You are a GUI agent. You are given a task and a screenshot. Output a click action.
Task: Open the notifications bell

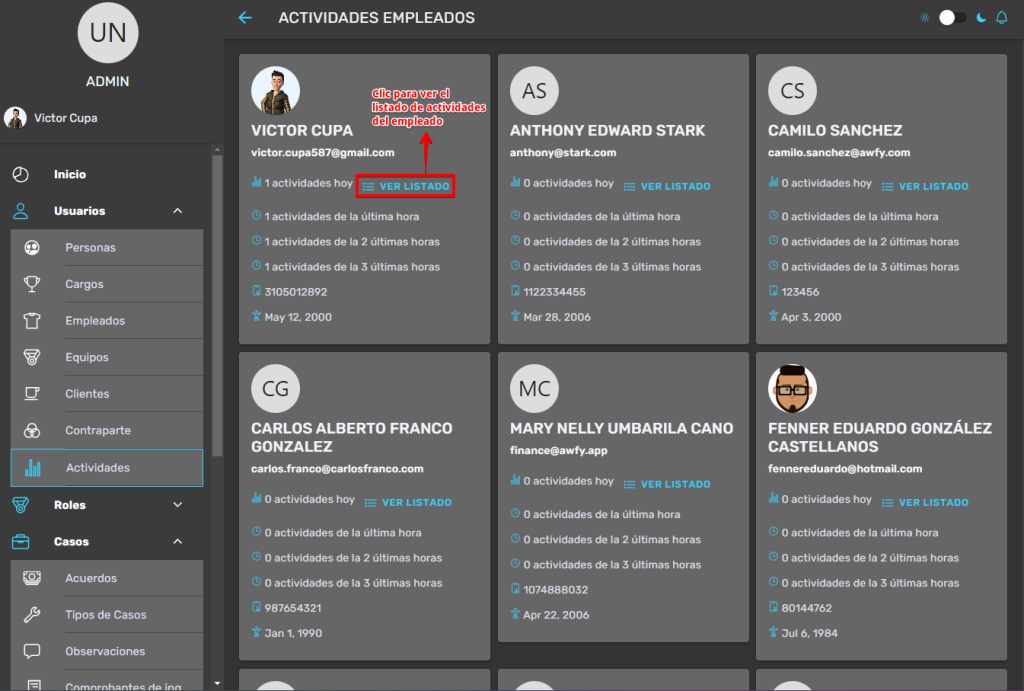(x=1001, y=18)
